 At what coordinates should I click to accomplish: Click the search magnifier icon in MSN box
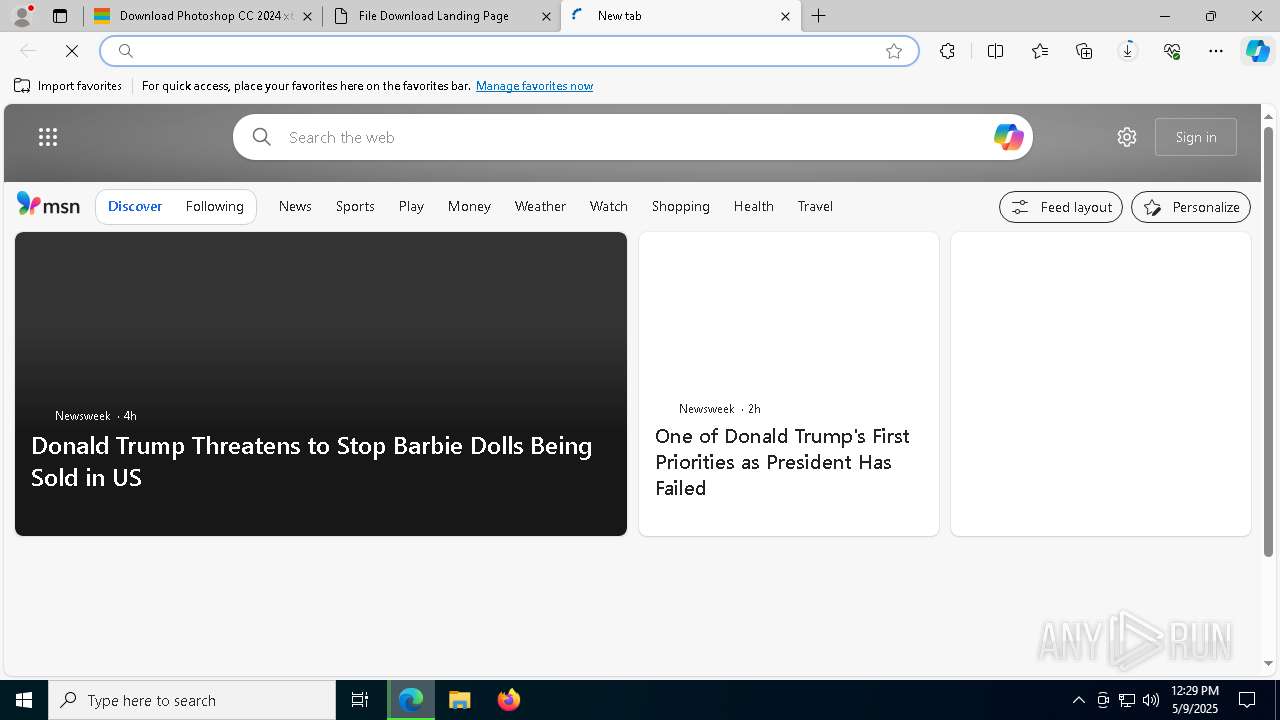coord(262,137)
